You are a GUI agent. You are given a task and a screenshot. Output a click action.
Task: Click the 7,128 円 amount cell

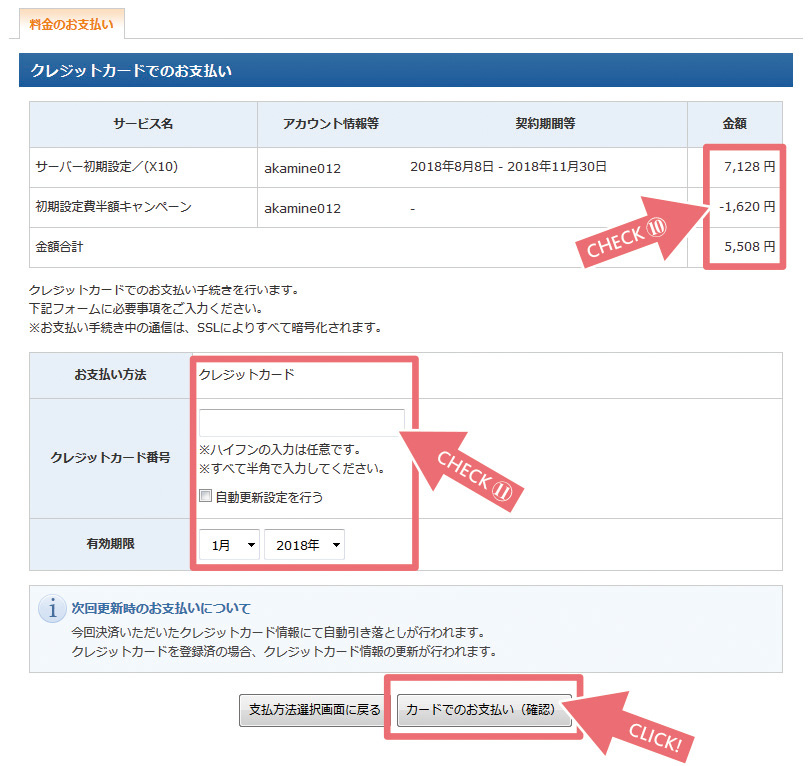[x=749, y=166]
